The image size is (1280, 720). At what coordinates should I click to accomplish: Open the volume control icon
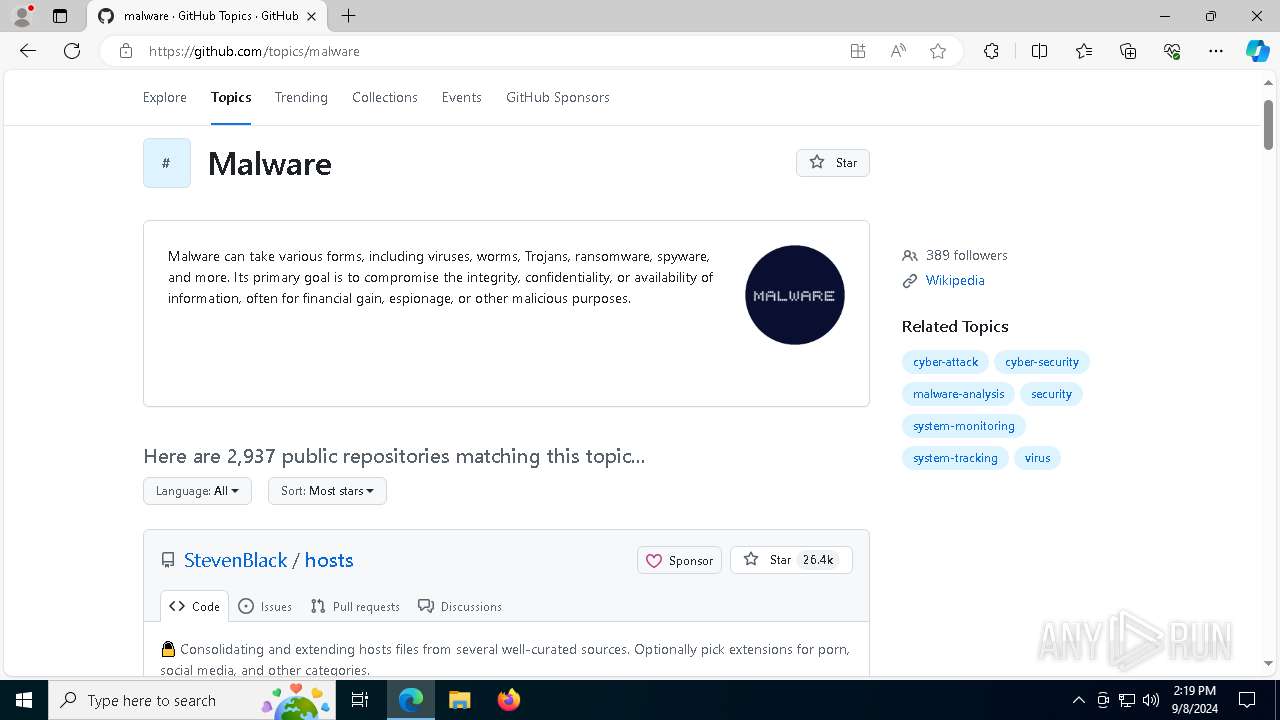coord(1150,700)
